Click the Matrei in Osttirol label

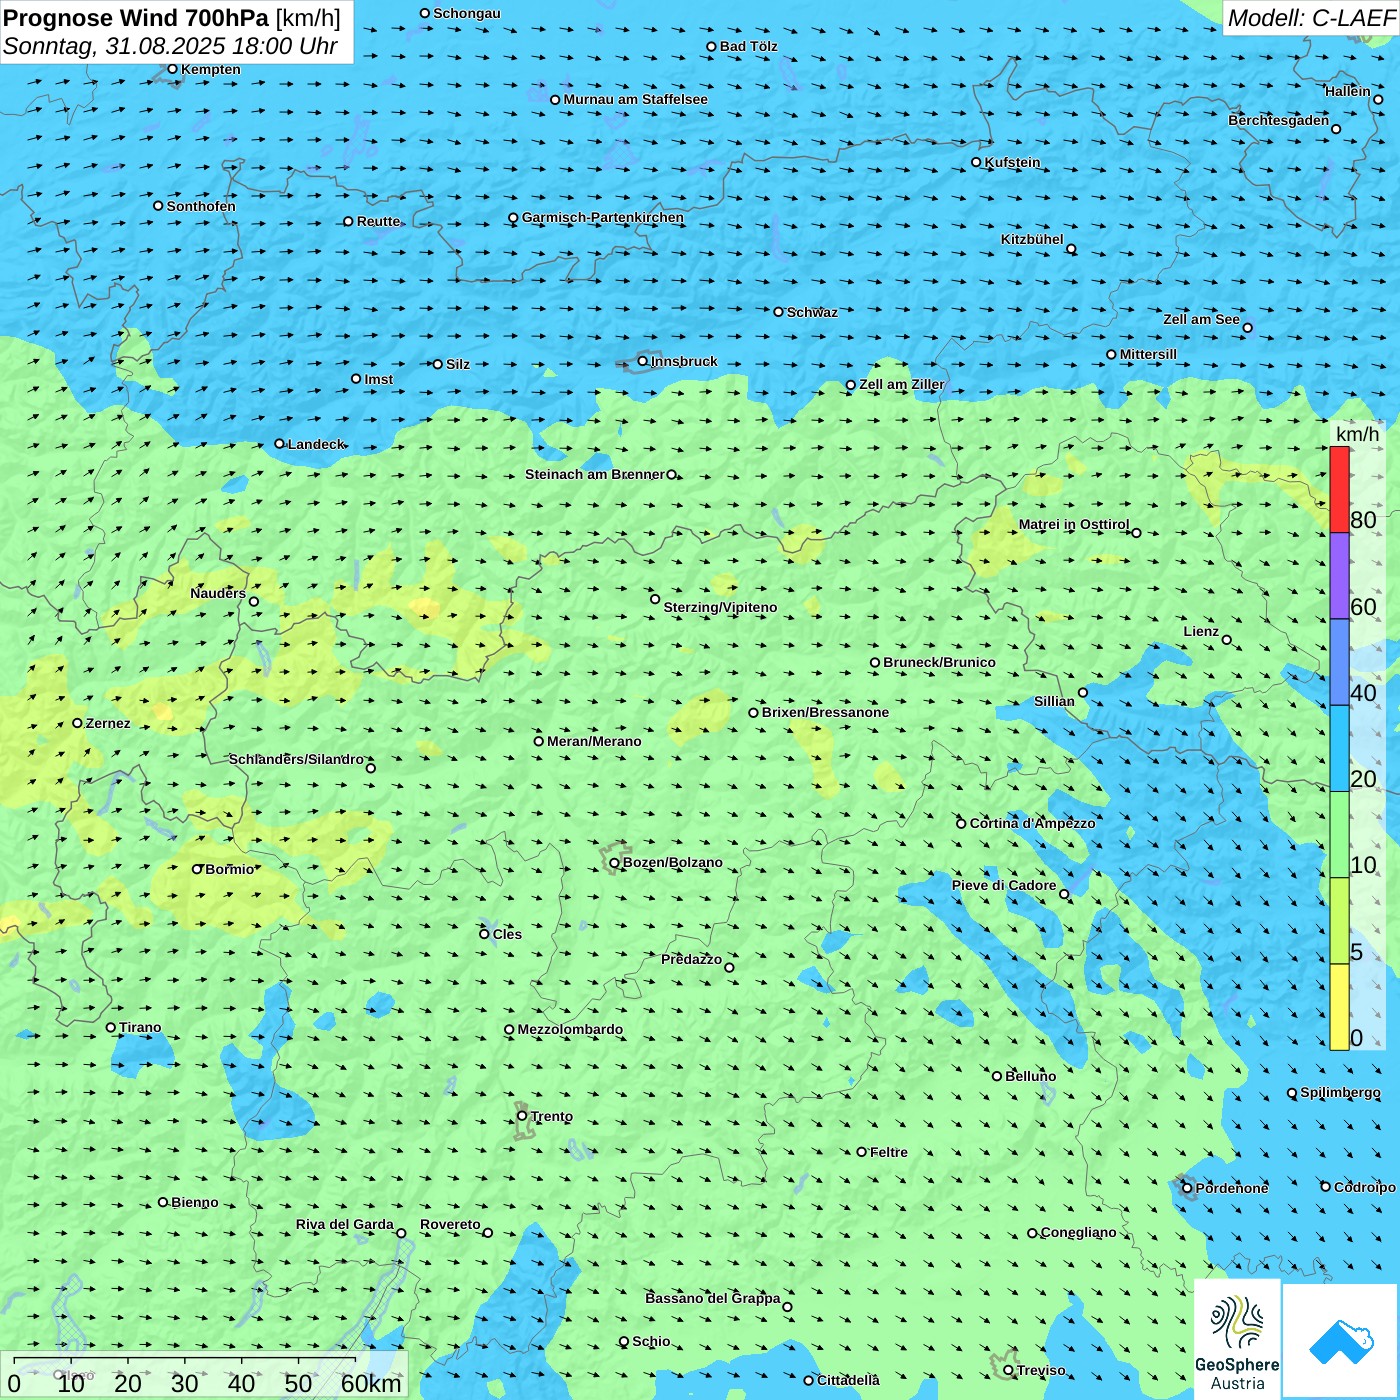pos(1074,524)
